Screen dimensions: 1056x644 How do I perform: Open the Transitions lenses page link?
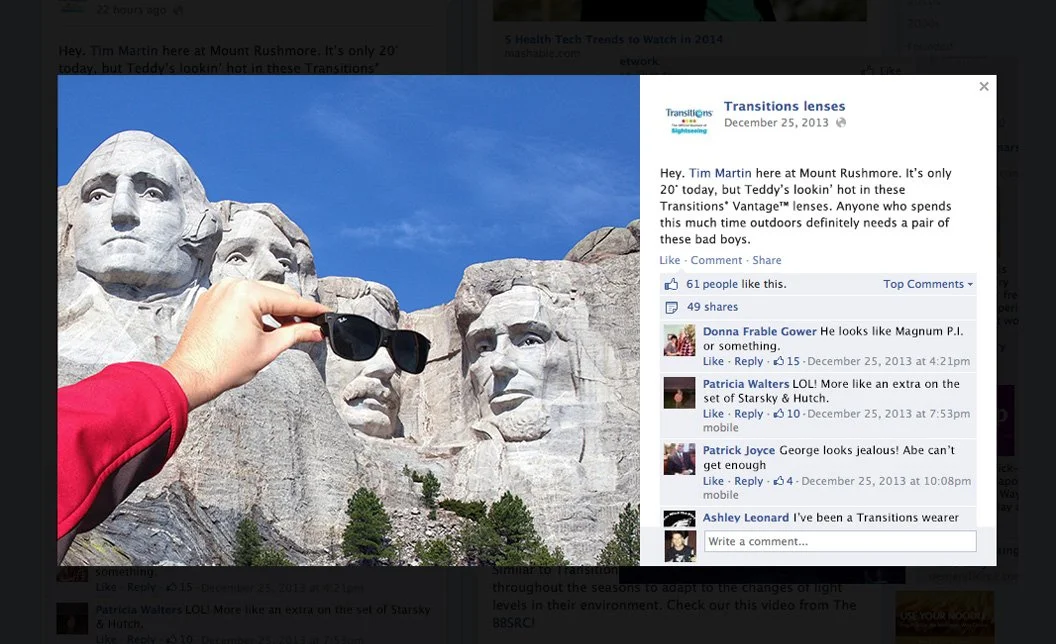pos(784,106)
